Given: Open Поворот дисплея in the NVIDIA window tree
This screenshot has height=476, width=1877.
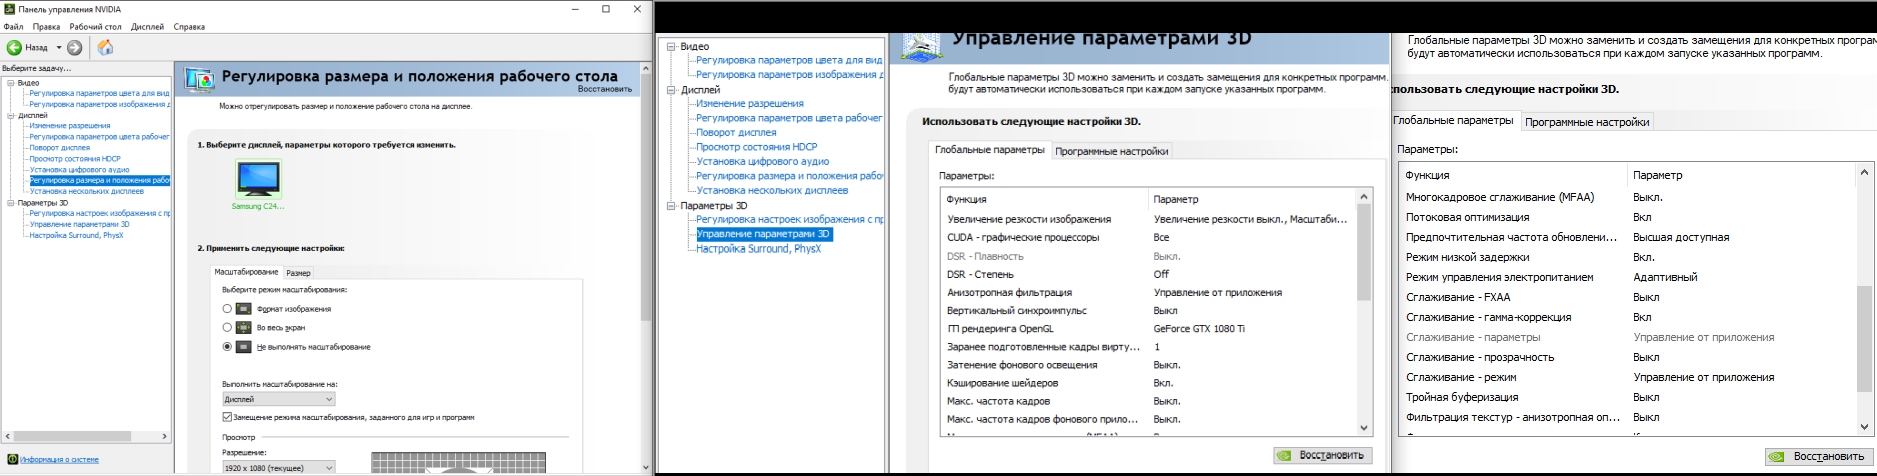Looking at the screenshot, I should tap(60, 148).
